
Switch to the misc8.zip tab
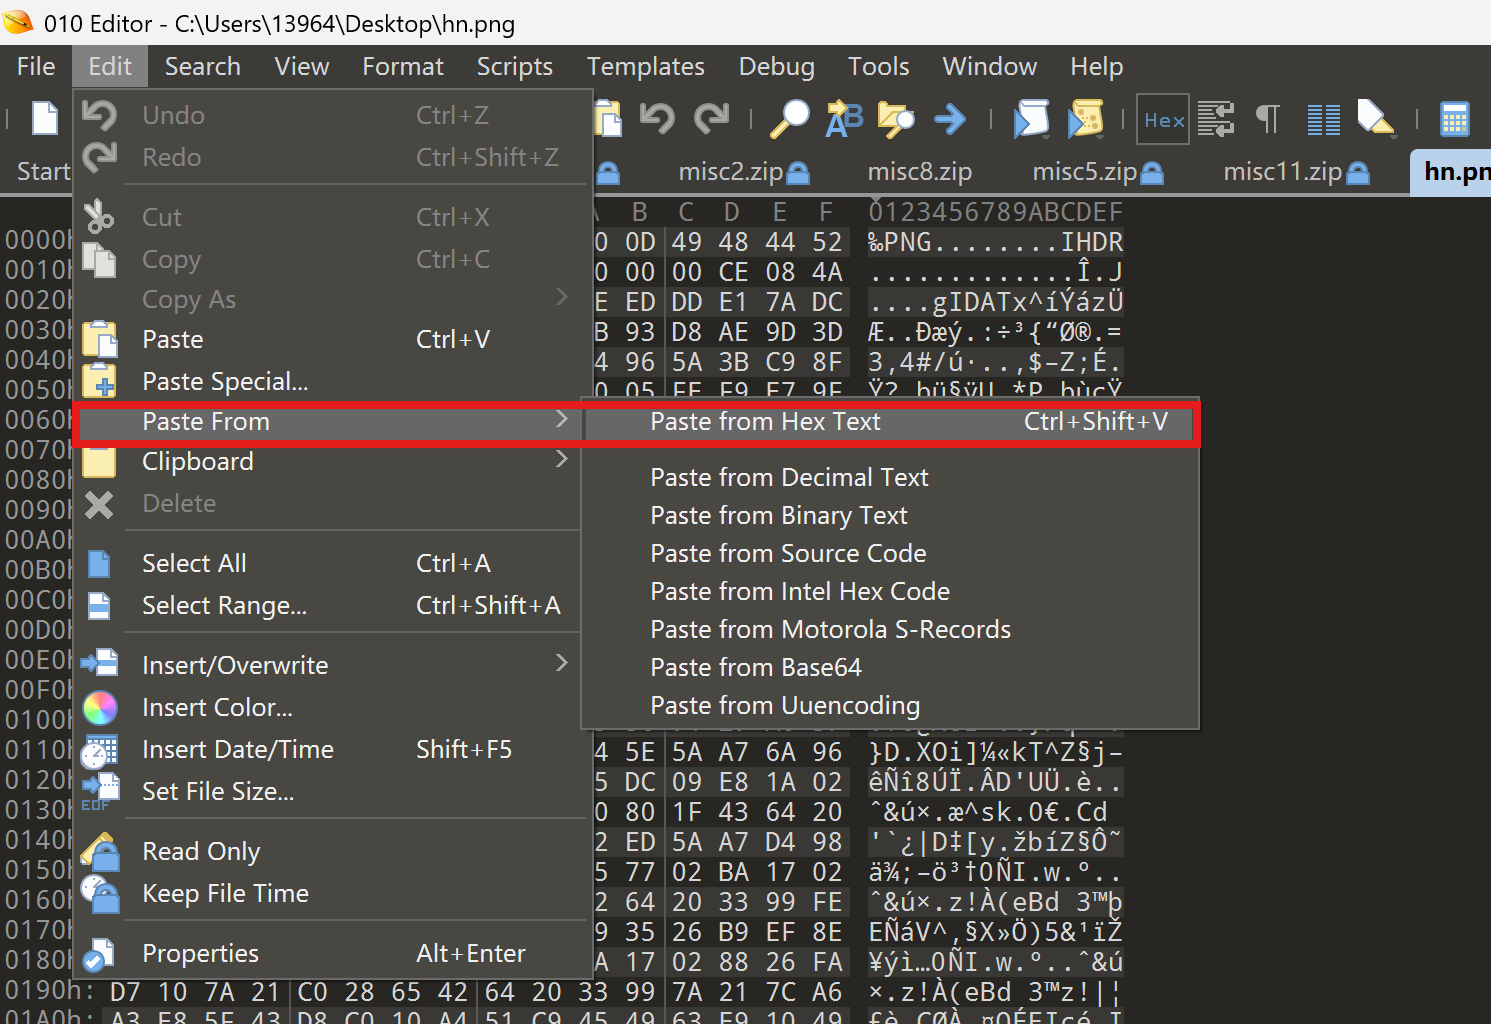tap(919, 172)
